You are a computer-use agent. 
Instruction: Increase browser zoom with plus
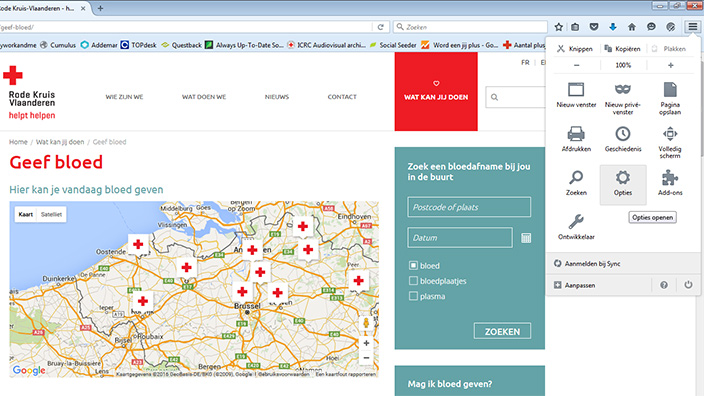[671, 65]
